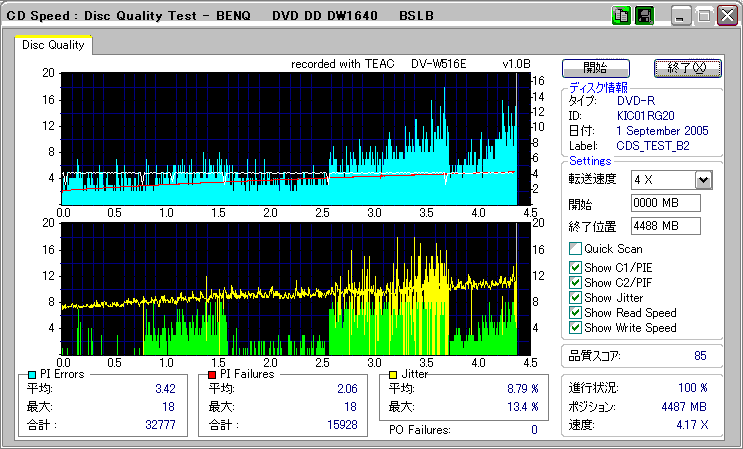Close window with title bar X
Viewport: 743px width, 449px height.
(727, 16)
